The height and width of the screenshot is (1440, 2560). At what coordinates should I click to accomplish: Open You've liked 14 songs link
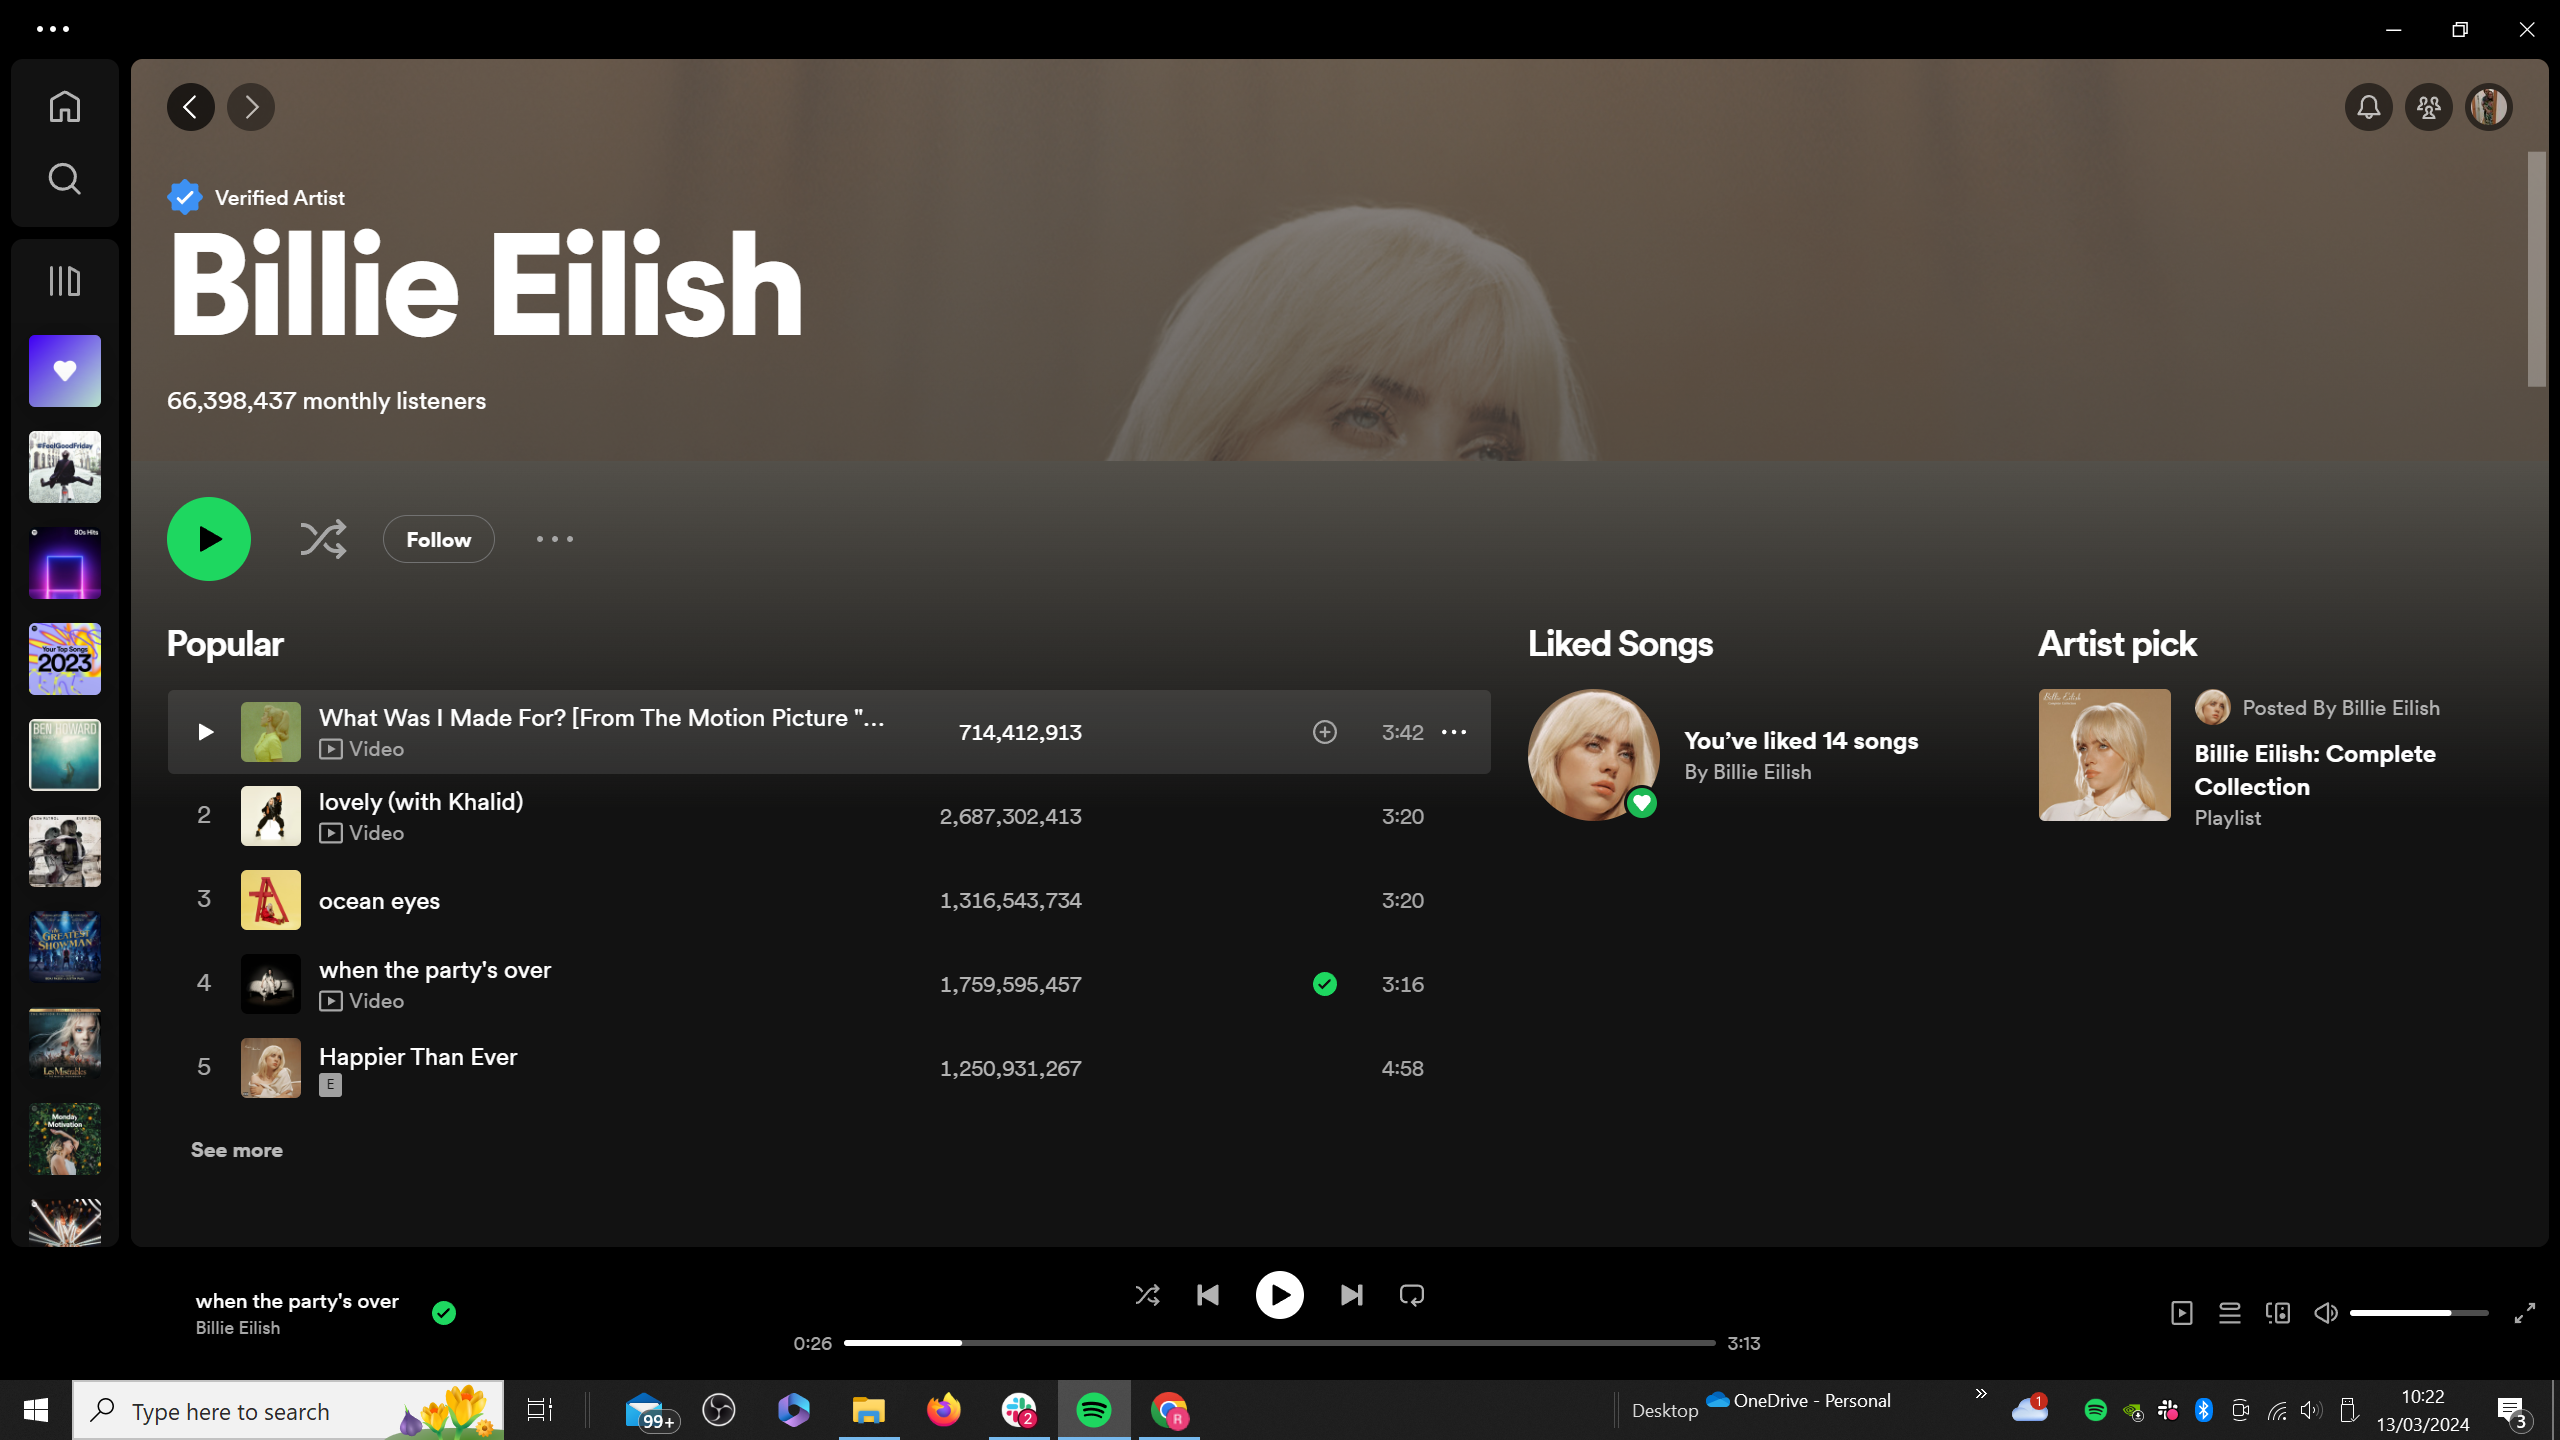(x=1801, y=741)
